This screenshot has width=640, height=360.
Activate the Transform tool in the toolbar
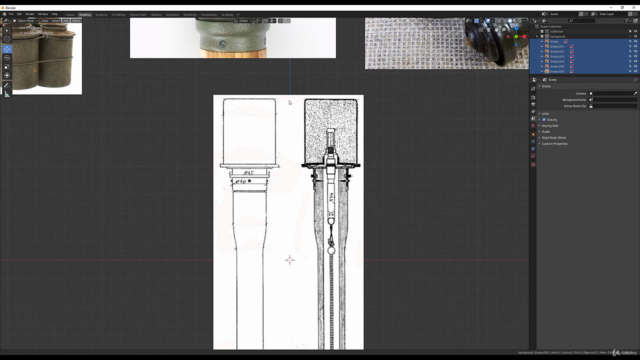point(7,75)
